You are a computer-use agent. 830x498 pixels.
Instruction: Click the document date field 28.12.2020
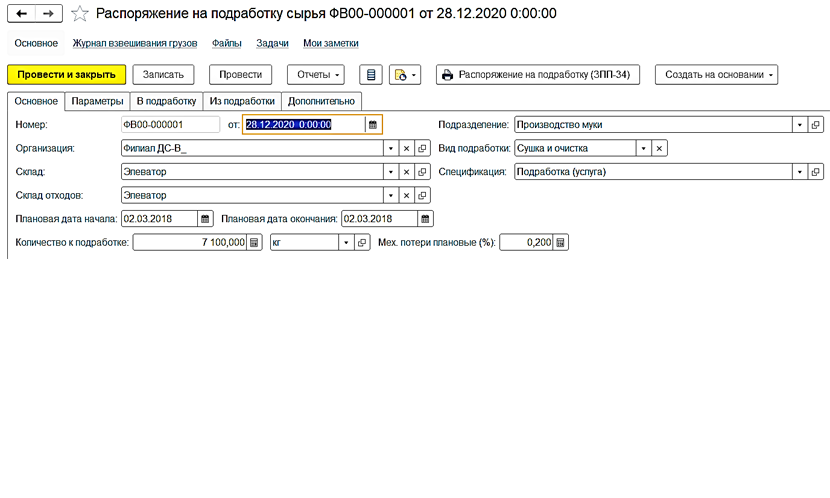pos(304,125)
